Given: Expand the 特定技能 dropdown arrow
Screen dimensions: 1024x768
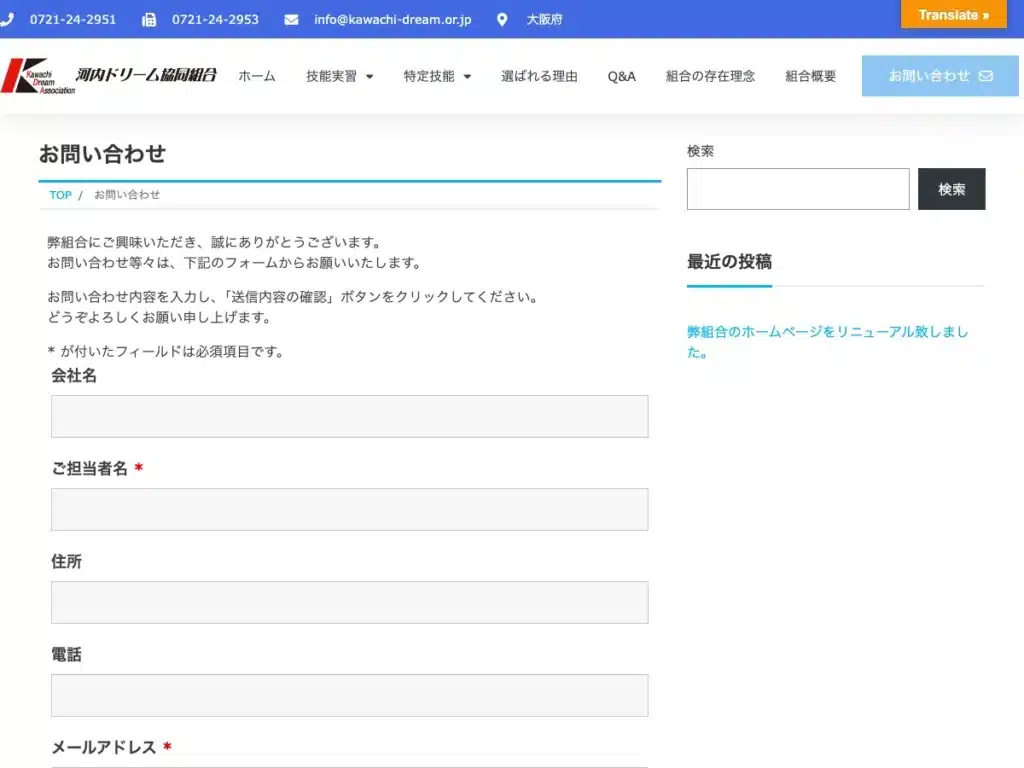Looking at the screenshot, I should tap(467, 76).
